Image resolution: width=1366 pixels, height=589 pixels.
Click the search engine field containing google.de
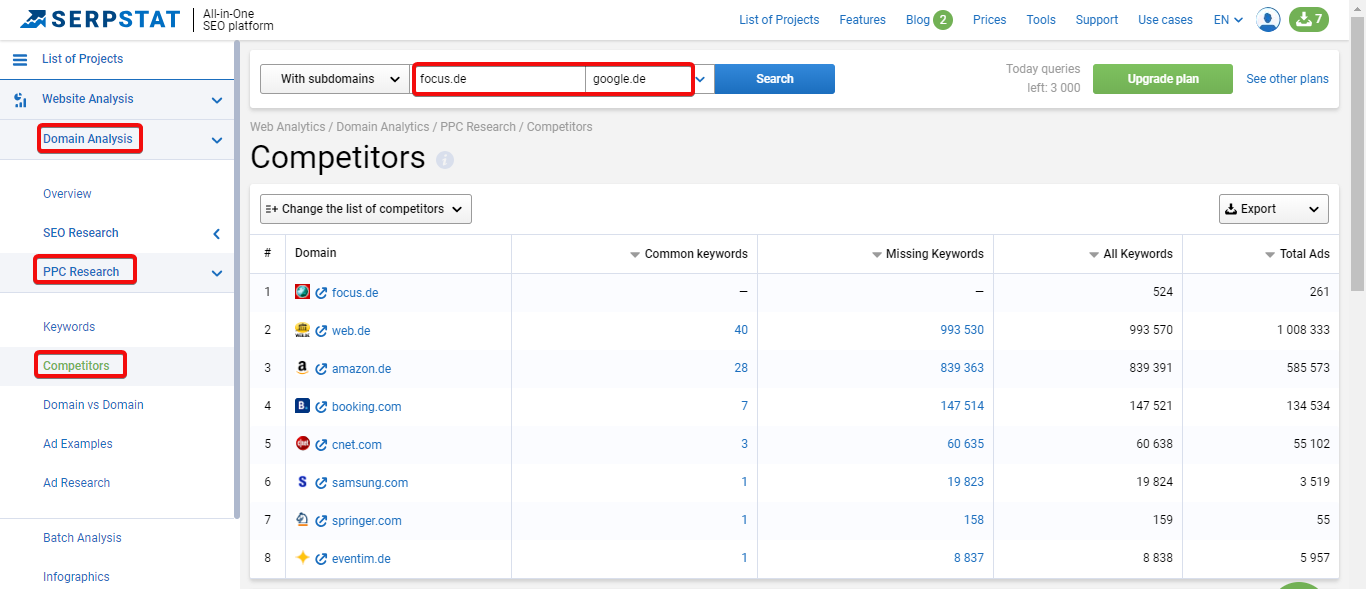pyautogui.click(x=638, y=79)
